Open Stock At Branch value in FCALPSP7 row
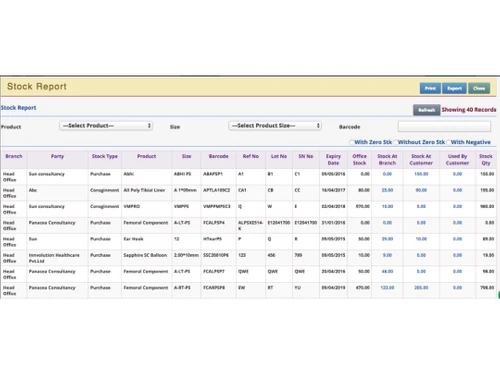The height and width of the screenshot is (375, 500). (387, 272)
